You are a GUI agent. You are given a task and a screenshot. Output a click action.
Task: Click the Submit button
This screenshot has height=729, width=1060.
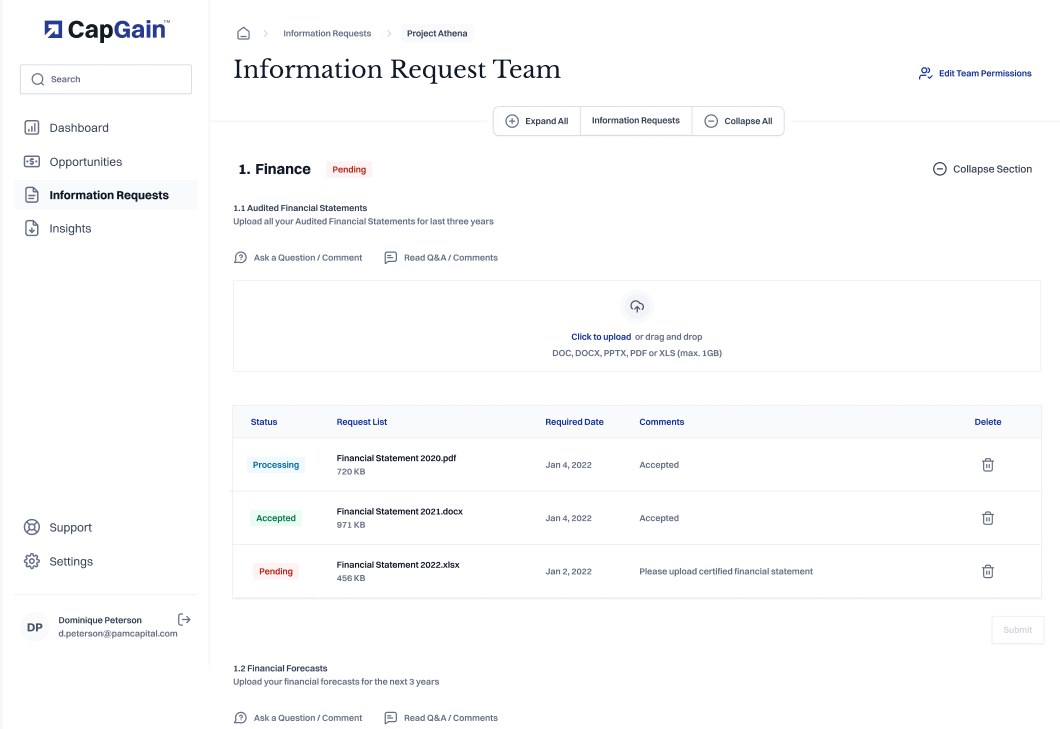pyautogui.click(x=1017, y=630)
